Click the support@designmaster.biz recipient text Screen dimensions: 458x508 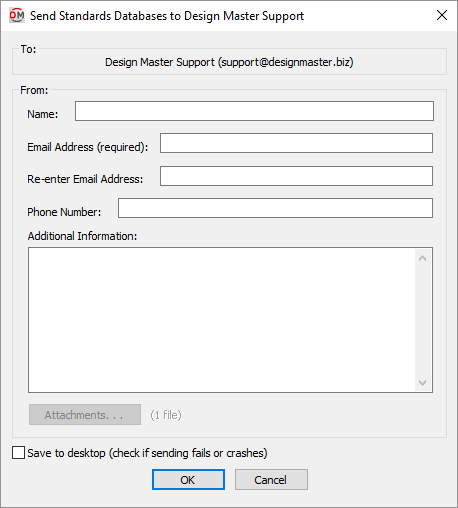pos(286,62)
